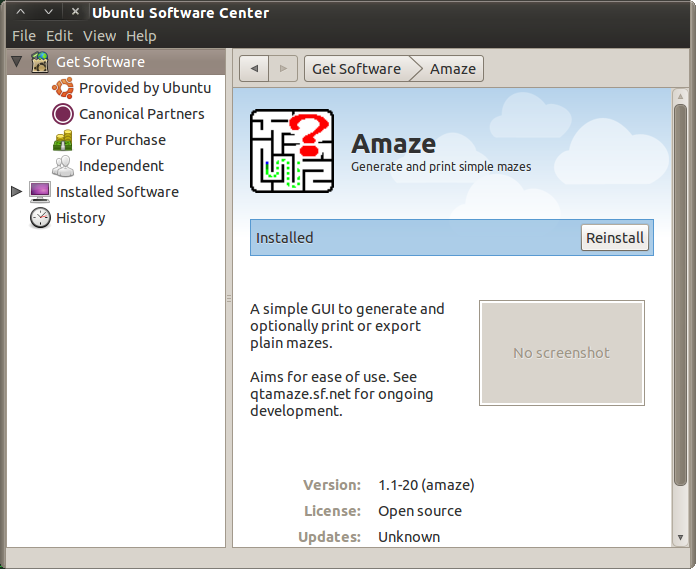The width and height of the screenshot is (696, 569).
Task: Click the Get Software shopping bag icon
Action: (40, 62)
